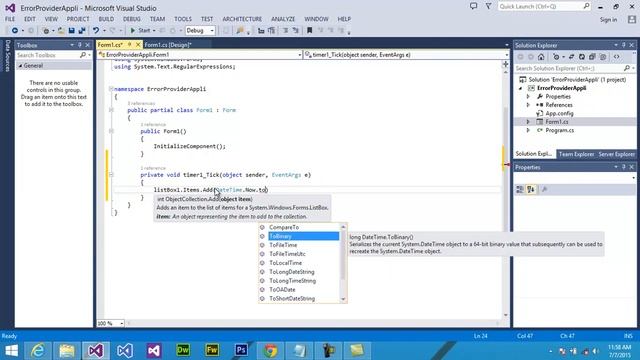The height and width of the screenshot is (360, 640).
Task: Toggle auto-hide pin on Solution Explorer
Action: tap(624, 45)
